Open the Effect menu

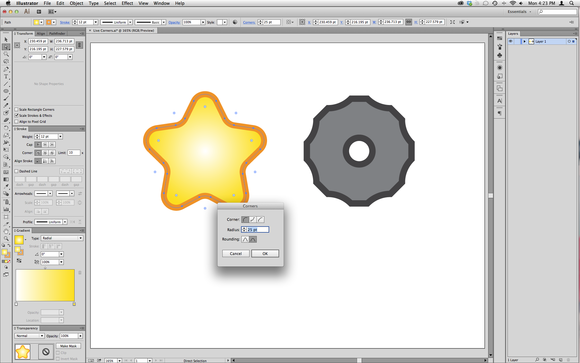coord(127,3)
